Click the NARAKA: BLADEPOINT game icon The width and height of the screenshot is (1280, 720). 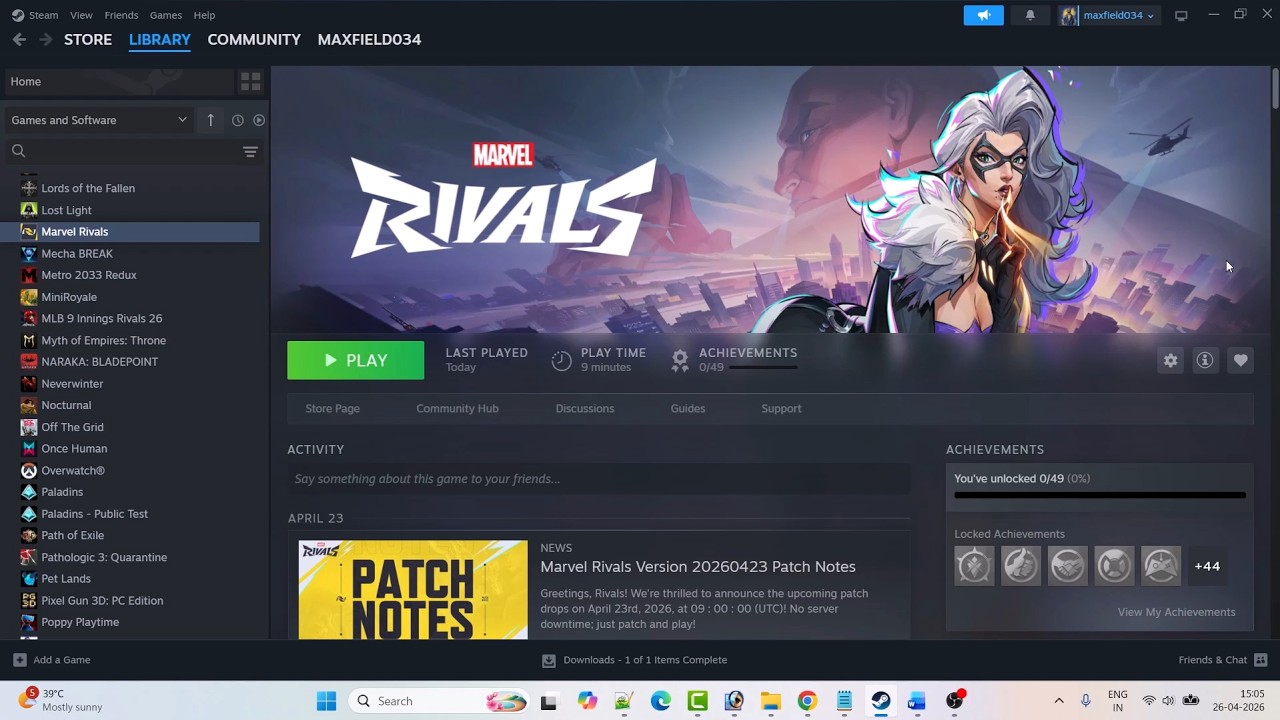click(29, 362)
